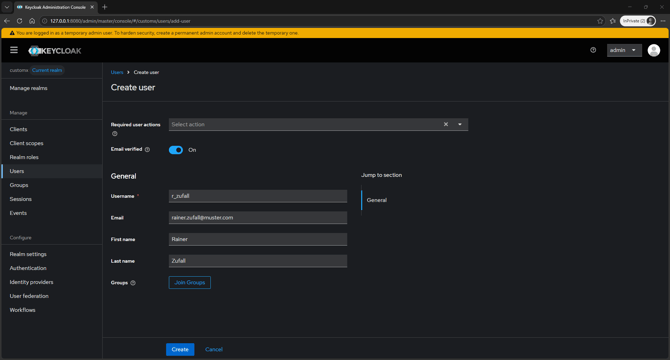This screenshot has height=360, width=670.
Task: Click help icon beside Email verified
Action: (147, 149)
